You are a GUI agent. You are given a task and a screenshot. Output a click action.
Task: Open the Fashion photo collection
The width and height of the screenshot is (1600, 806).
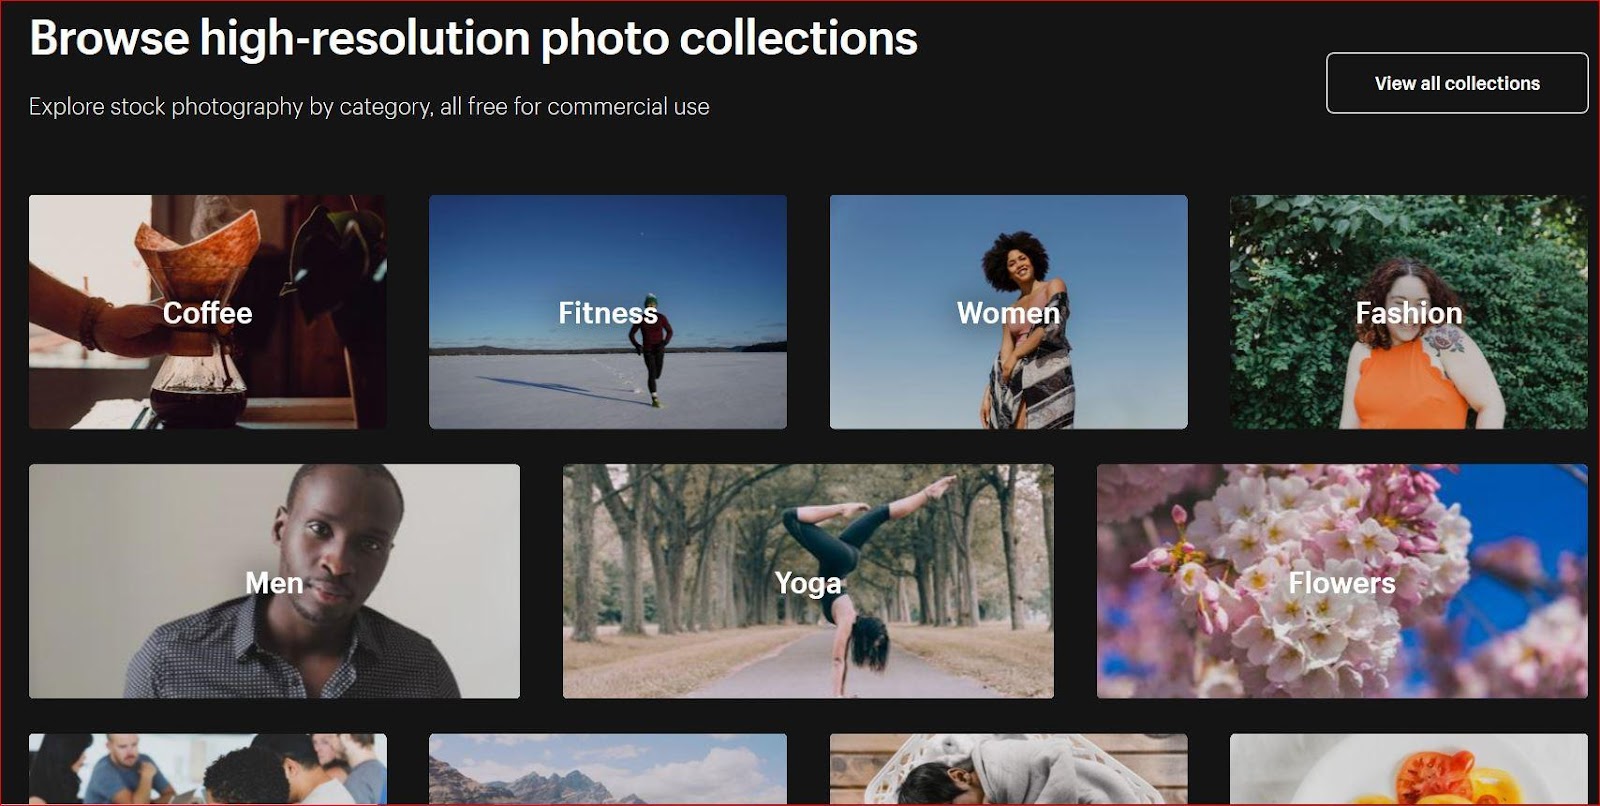click(x=1409, y=312)
